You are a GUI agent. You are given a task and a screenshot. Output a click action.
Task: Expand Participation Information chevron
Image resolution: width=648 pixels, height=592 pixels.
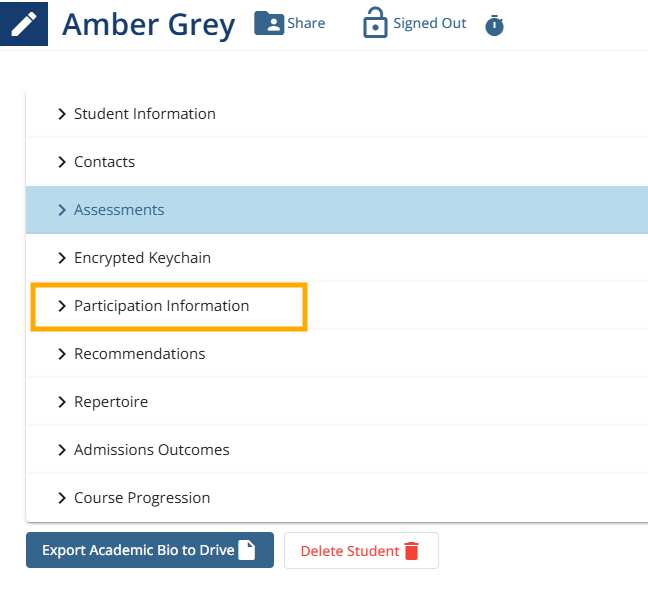[x=62, y=306]
